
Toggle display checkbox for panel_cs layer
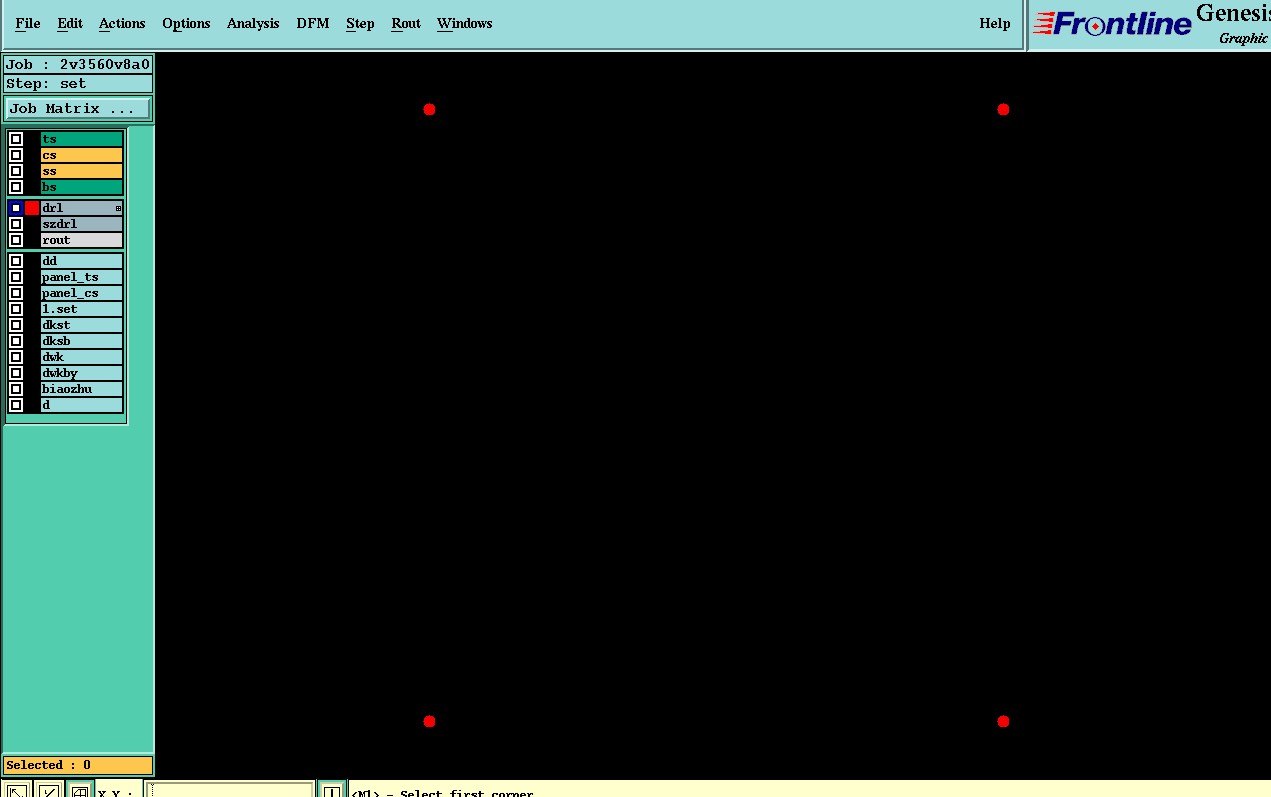click(16, 293)
